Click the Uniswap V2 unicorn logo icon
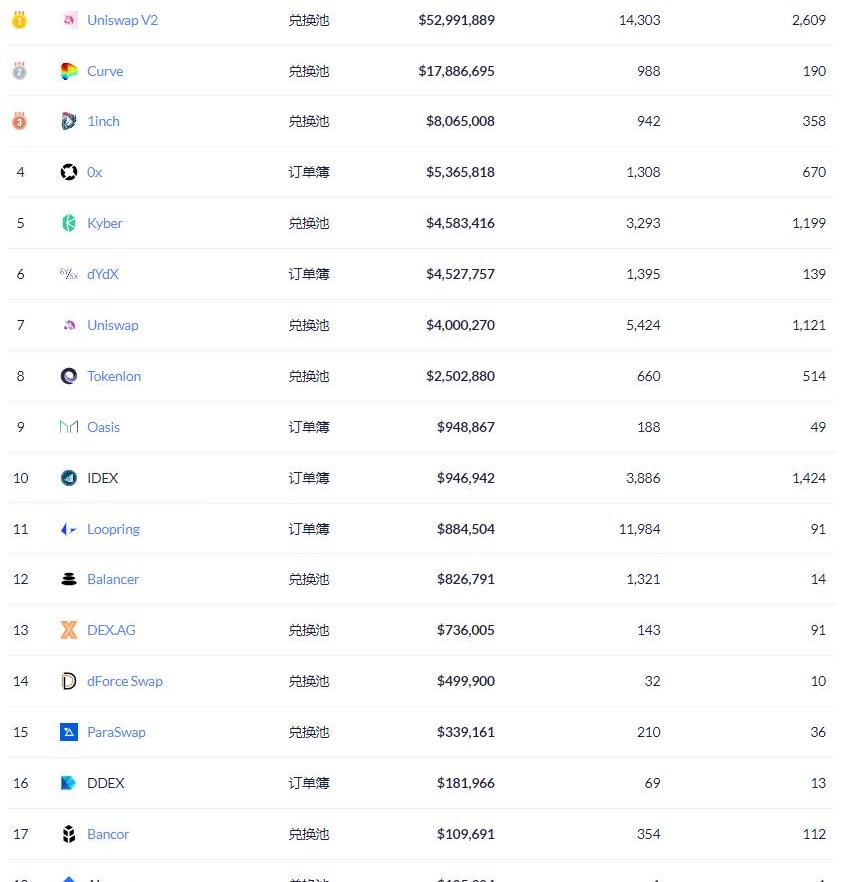Viewport: 850px width, 882px height. pos(69,20)
